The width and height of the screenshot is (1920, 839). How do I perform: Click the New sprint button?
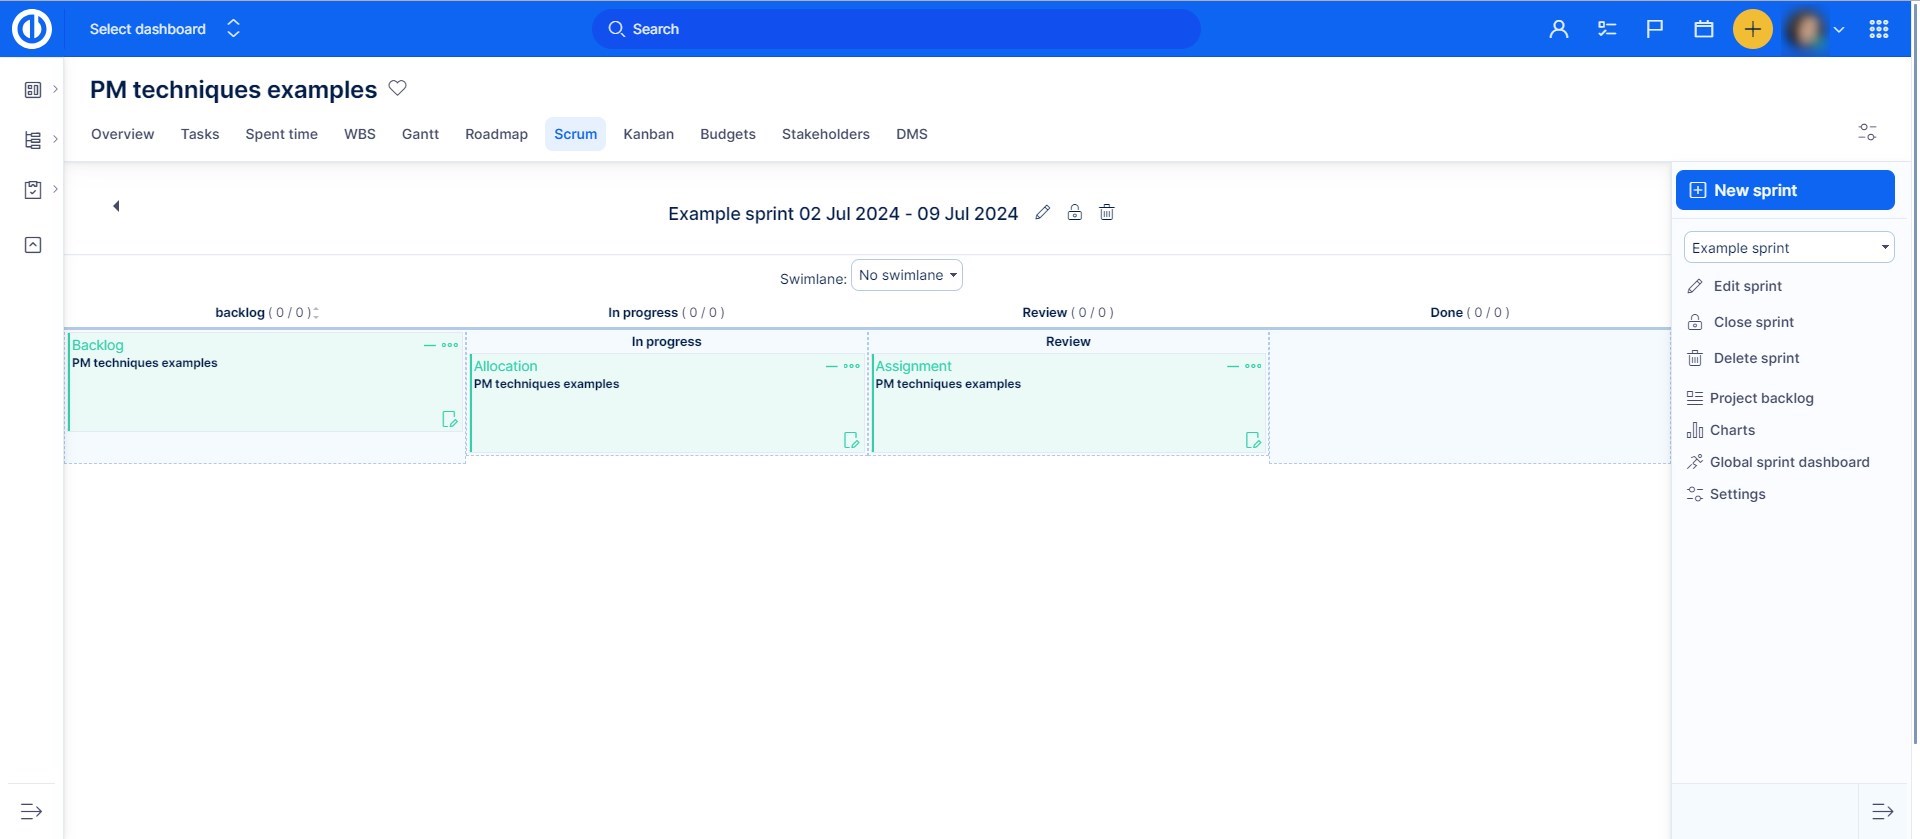pyautogui.click(x=1784, y=190)
